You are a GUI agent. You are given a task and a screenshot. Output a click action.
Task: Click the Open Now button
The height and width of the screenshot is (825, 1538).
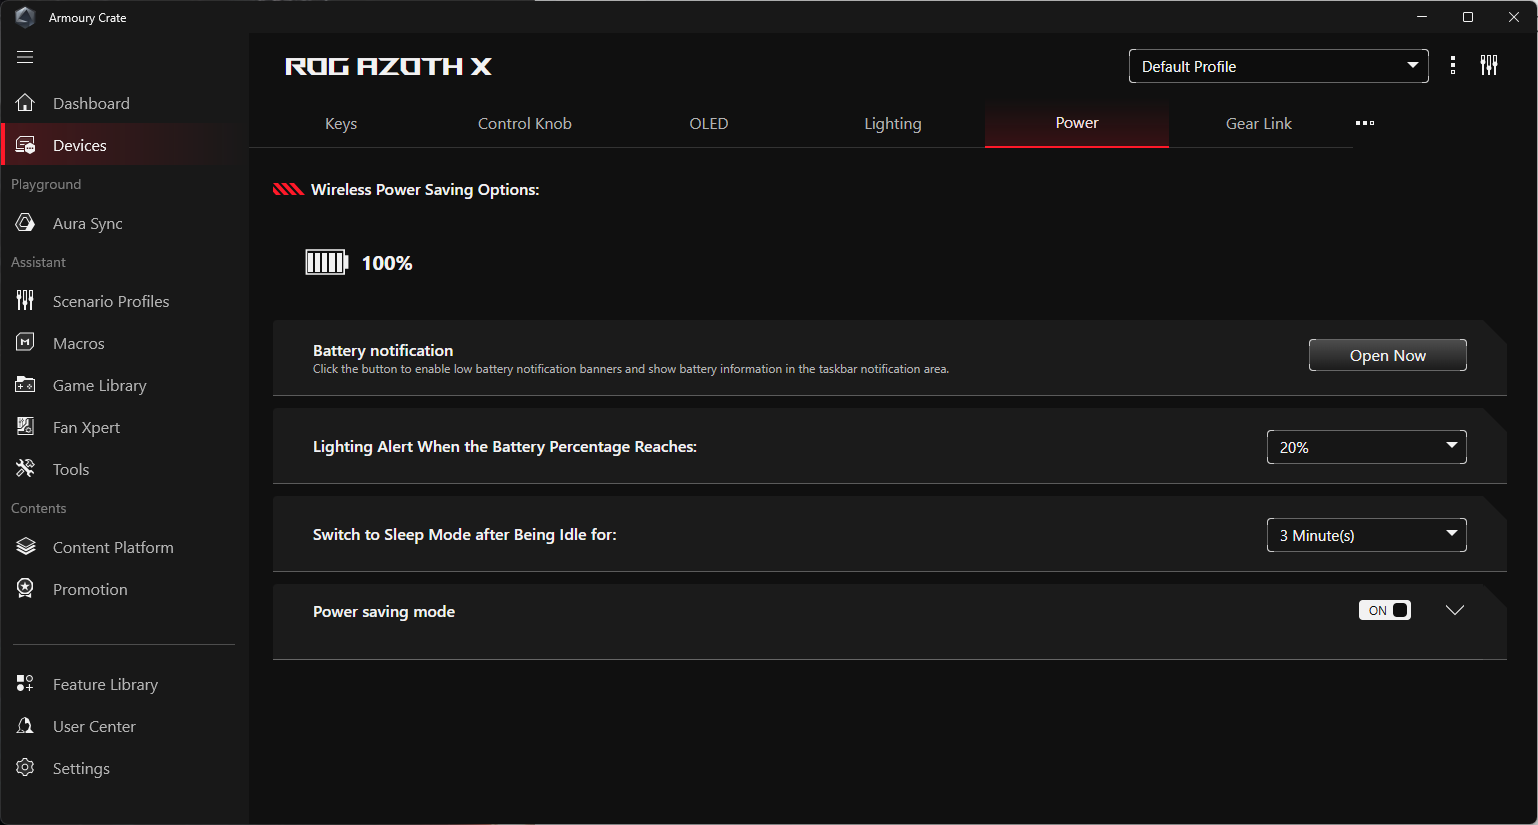click(x=1387, y=355)
